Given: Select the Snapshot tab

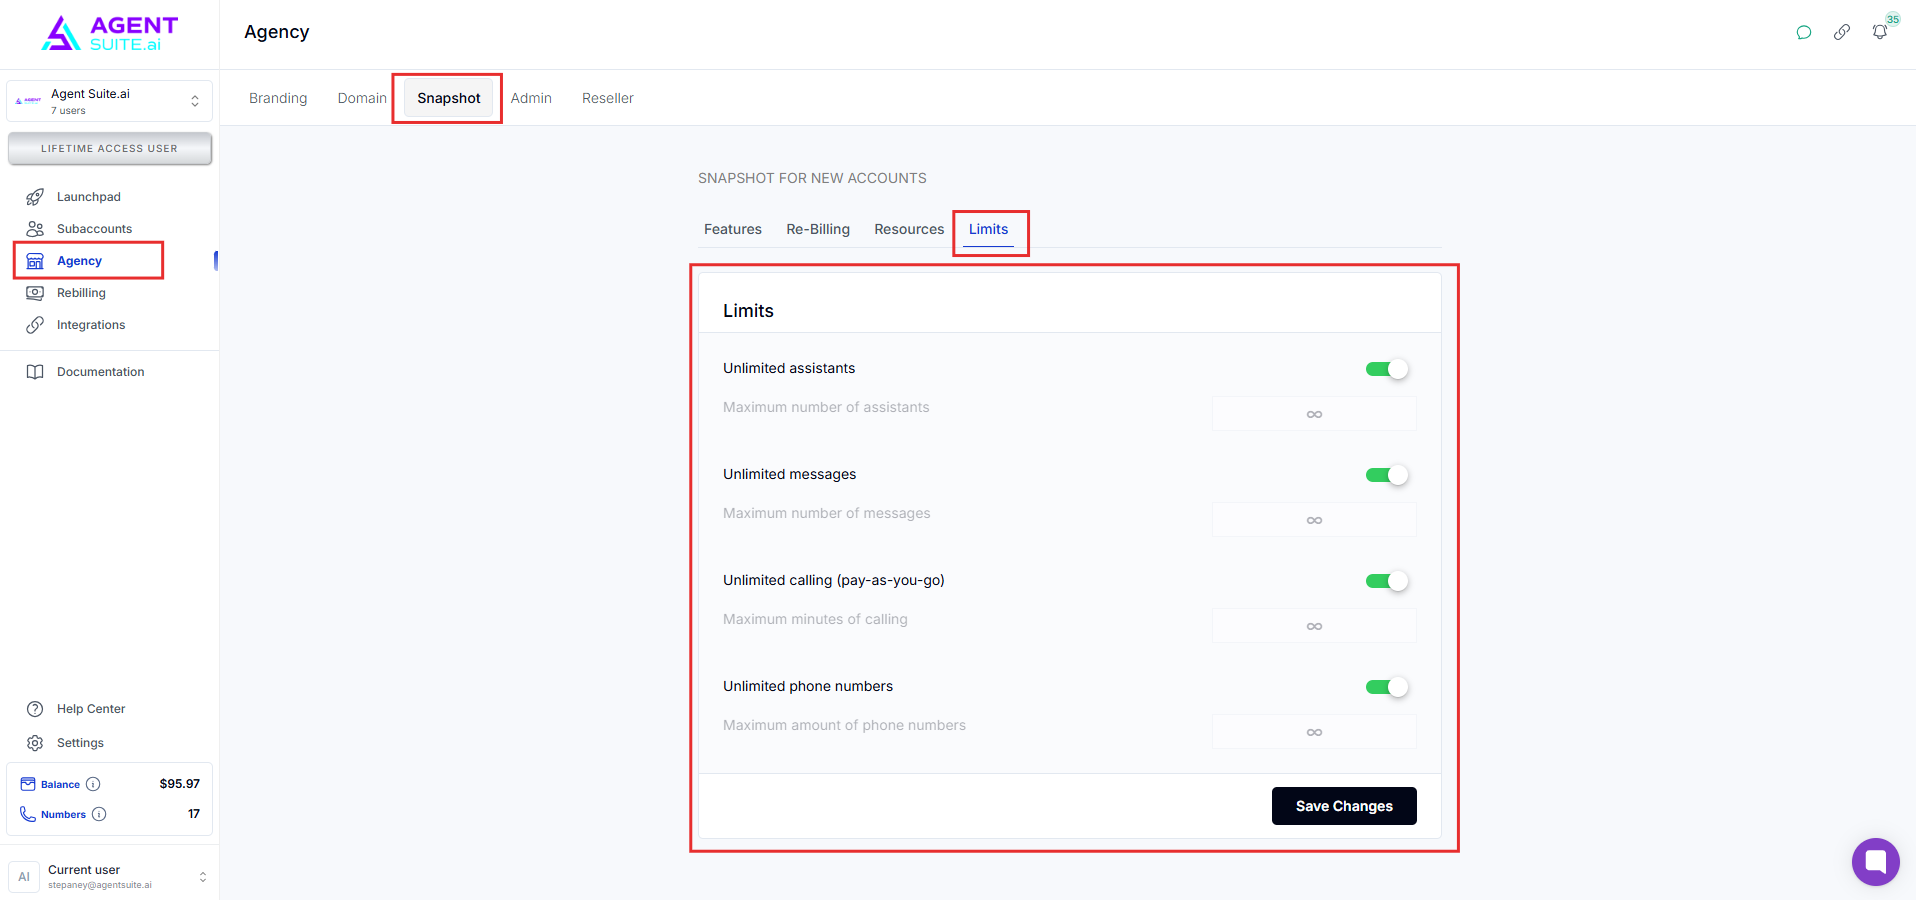Looking at the screenshot, I should pos(449,98).
